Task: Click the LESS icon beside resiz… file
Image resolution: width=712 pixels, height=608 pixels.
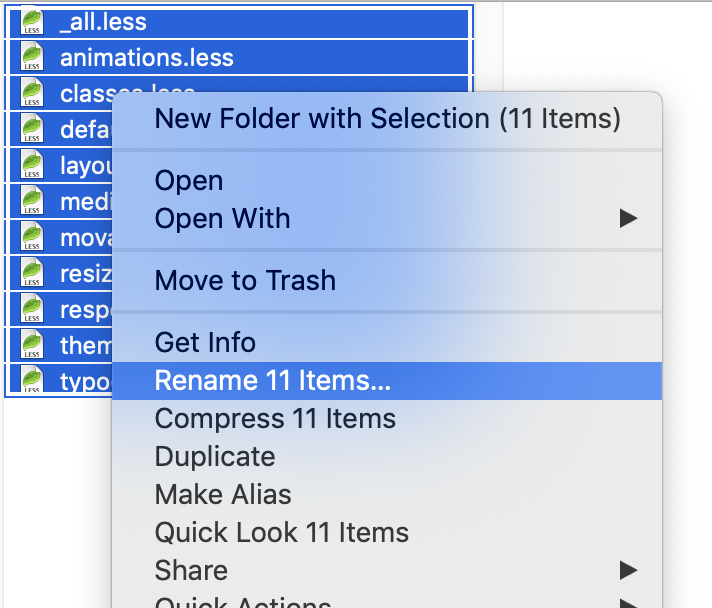Action: (32, 272)
